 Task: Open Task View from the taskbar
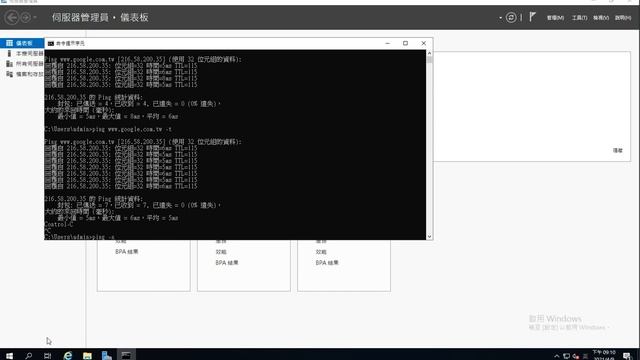pyautogui.click(x=48, y=356)
